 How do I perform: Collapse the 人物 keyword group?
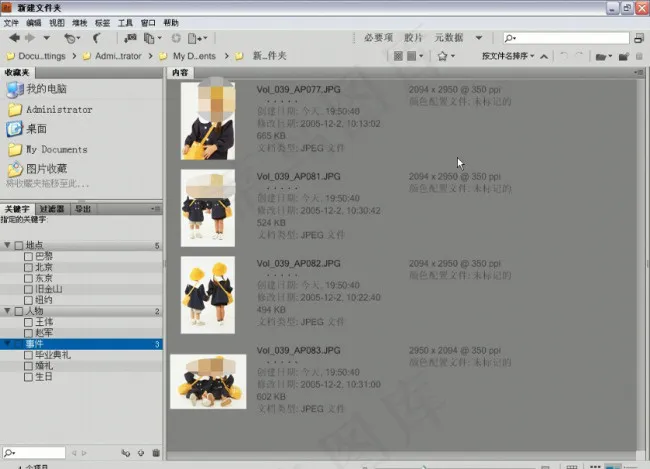click(7, 311)
